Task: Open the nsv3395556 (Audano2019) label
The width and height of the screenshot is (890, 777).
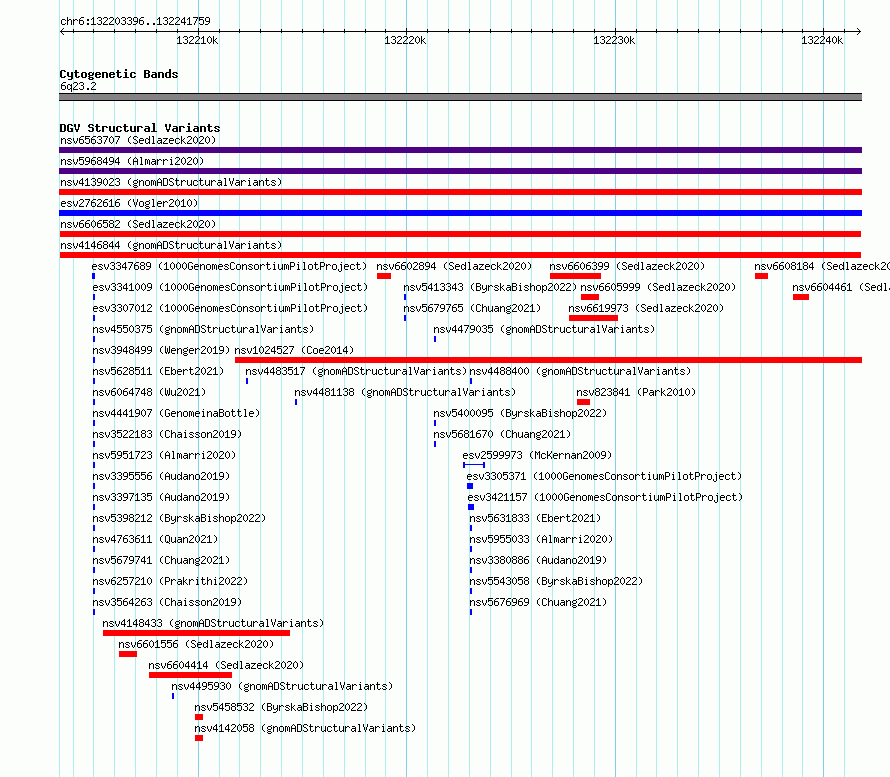Action: [x=161, y=476]
